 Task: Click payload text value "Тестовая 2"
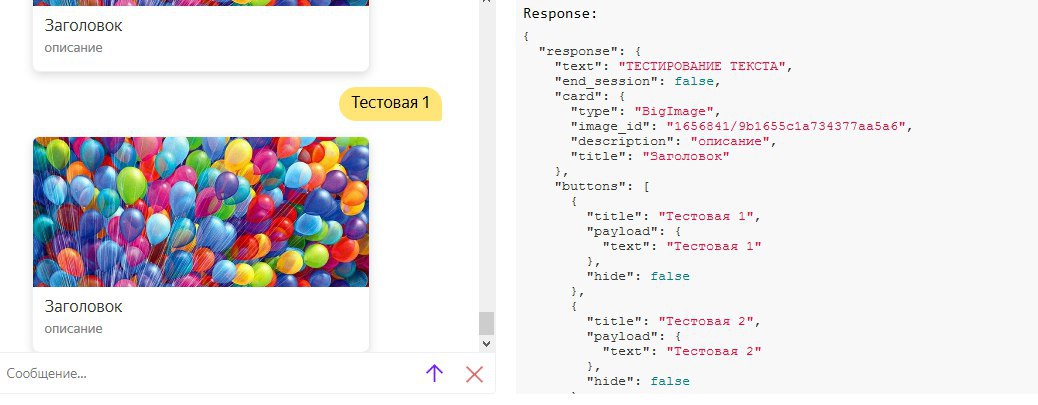click(x=714, y=351)
